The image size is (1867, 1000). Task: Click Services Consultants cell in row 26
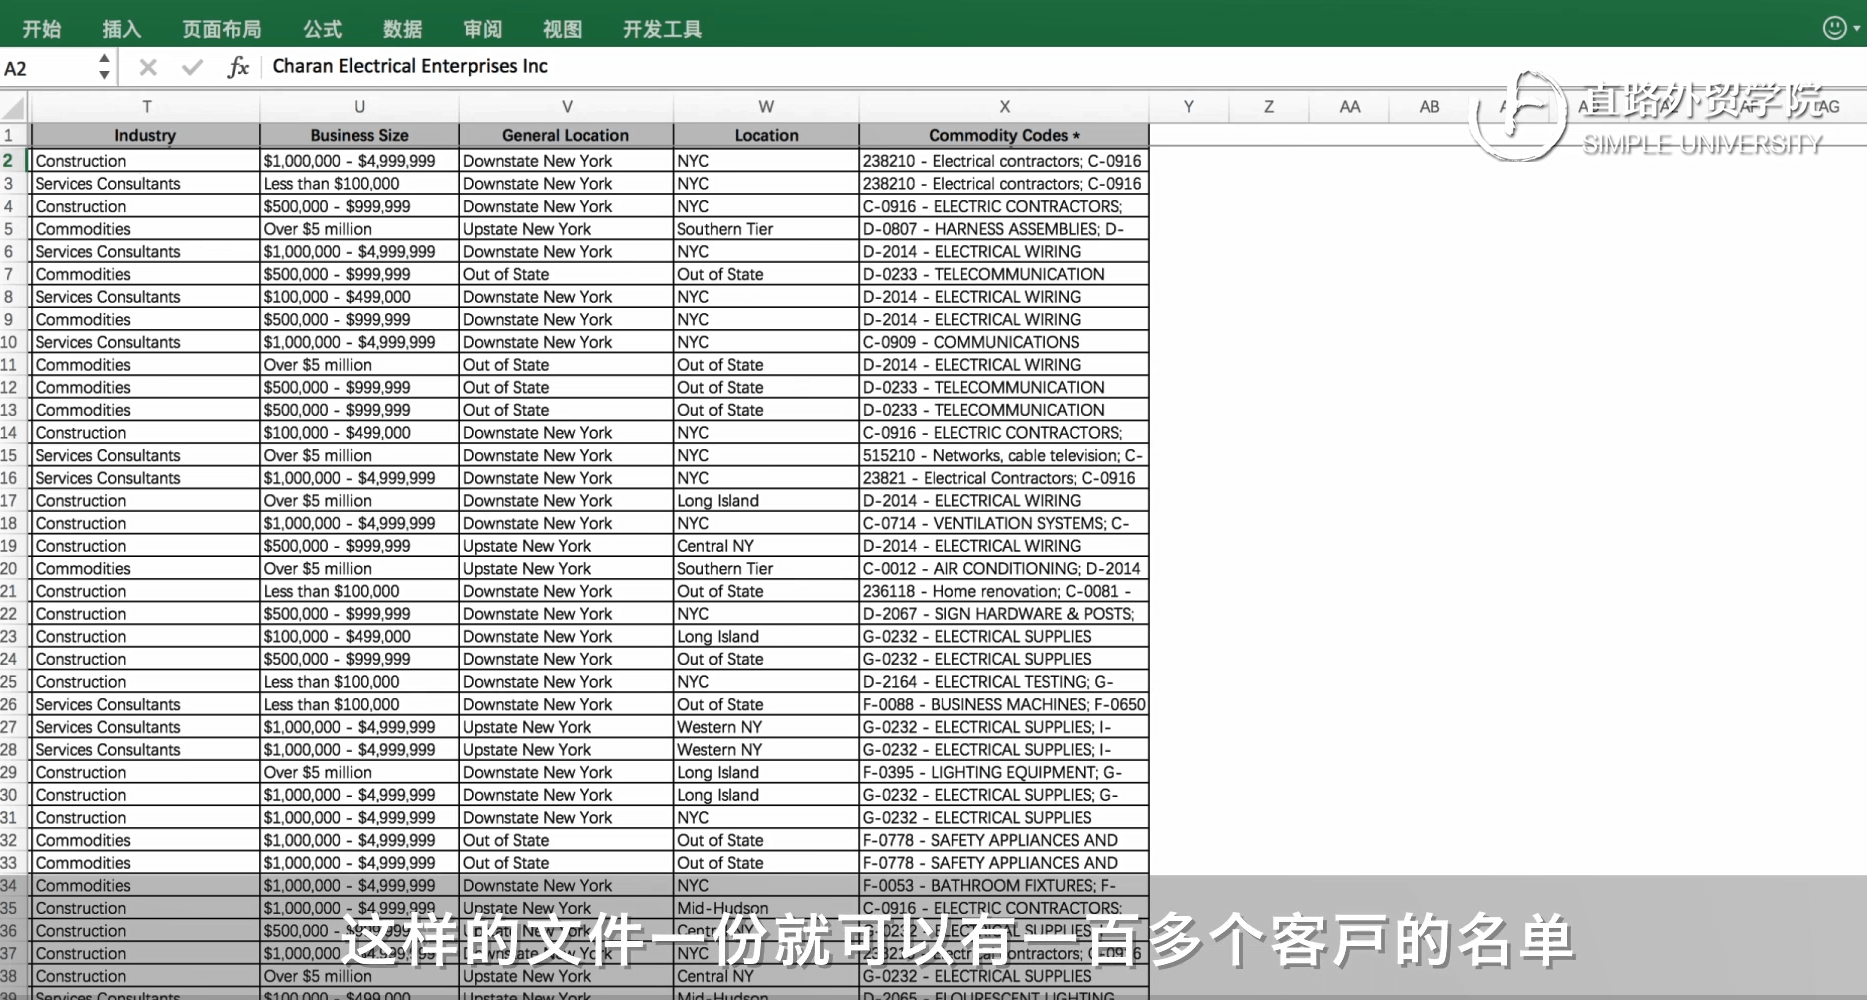(146, 704)
